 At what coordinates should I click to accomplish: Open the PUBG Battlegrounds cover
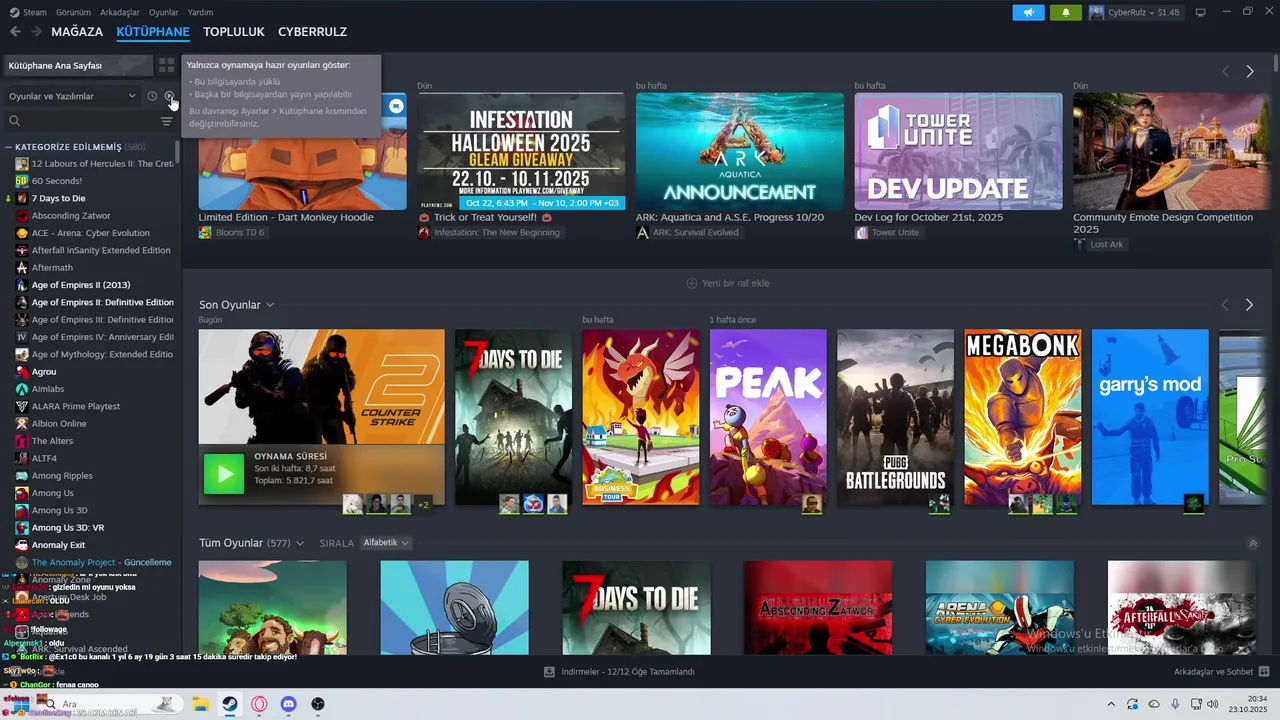coord(895,417)
